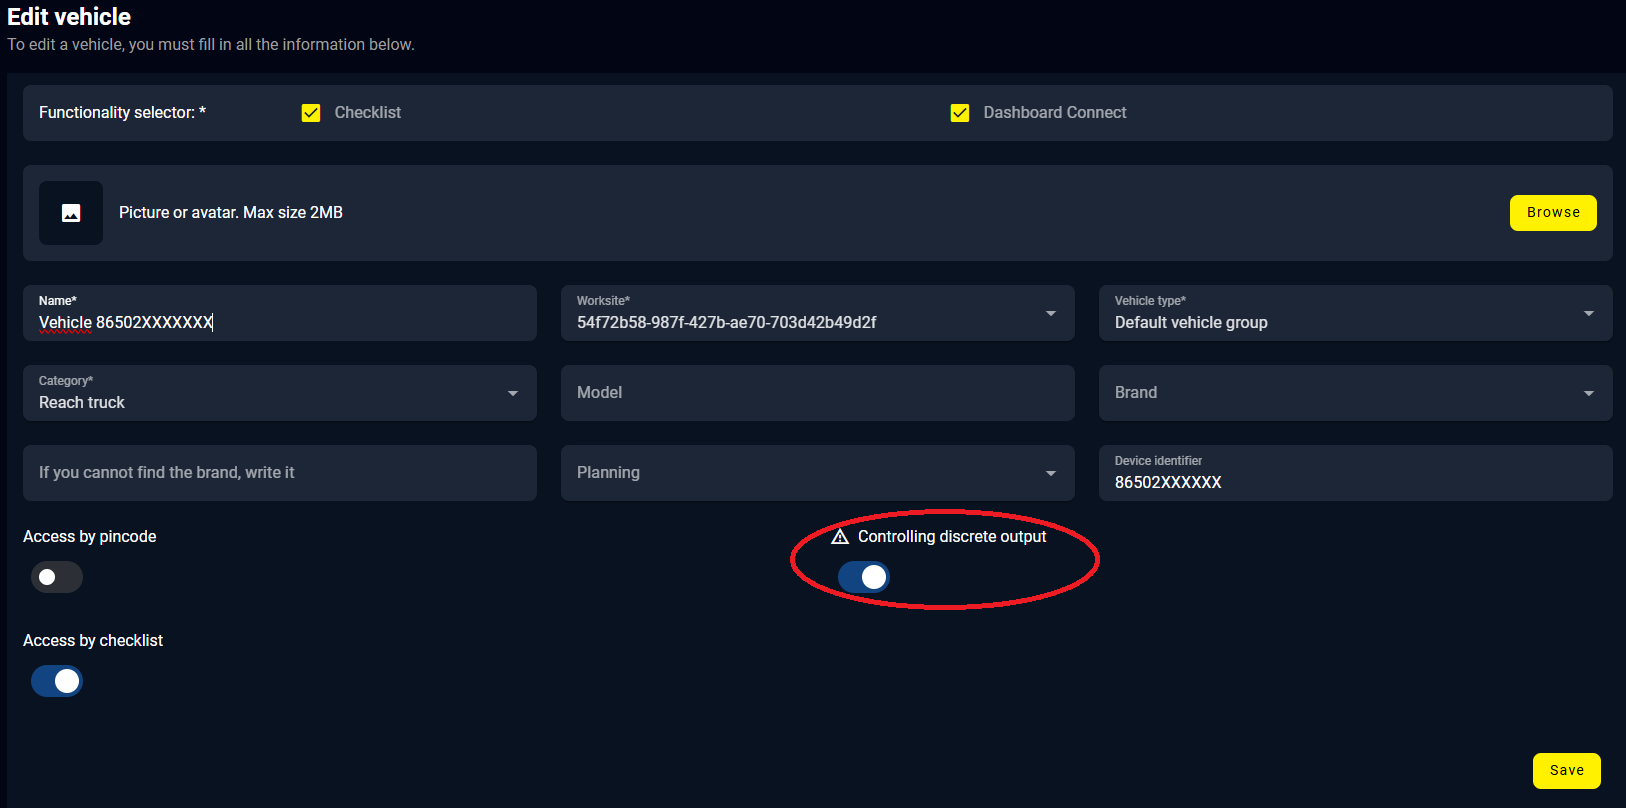Uncheck the Dashboard Connect checkbox

click(x=960, y=113)
